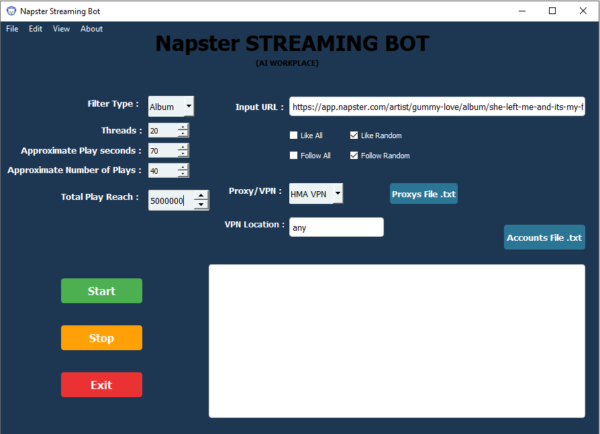The width and height of the screenshot is (600, 434).
Task: Click the Total Play Reach field
Action: (171, 200)
